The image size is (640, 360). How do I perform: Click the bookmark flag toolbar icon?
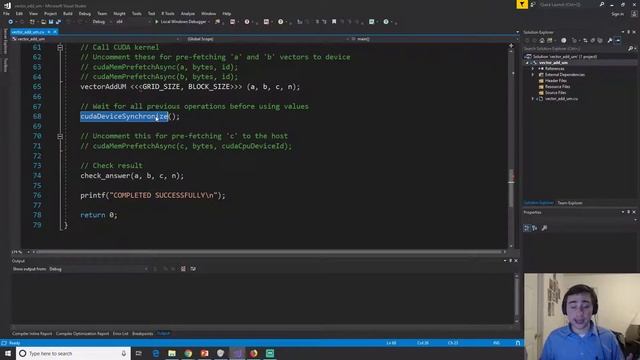click(x=334, y=22)
